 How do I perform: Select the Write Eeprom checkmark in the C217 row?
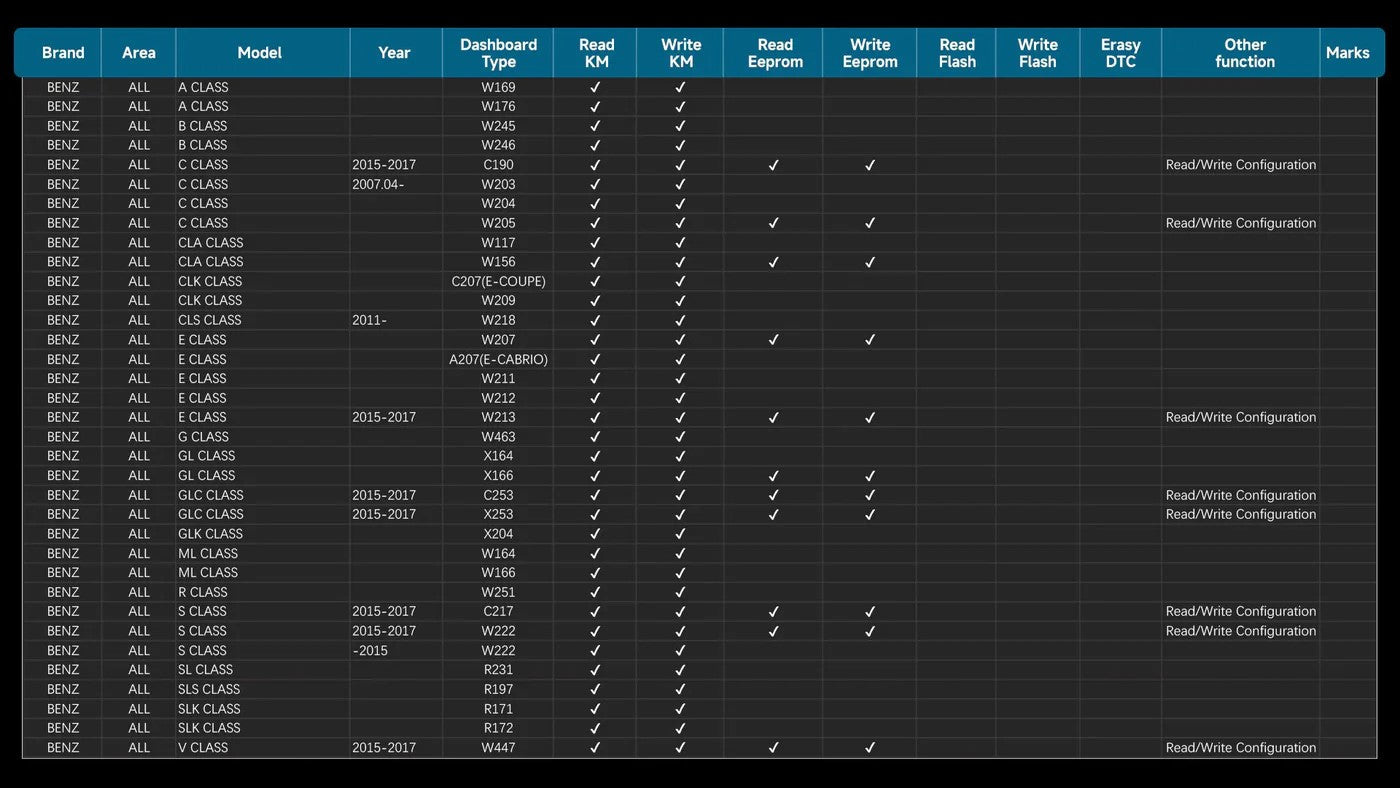(x=870, y=612)
